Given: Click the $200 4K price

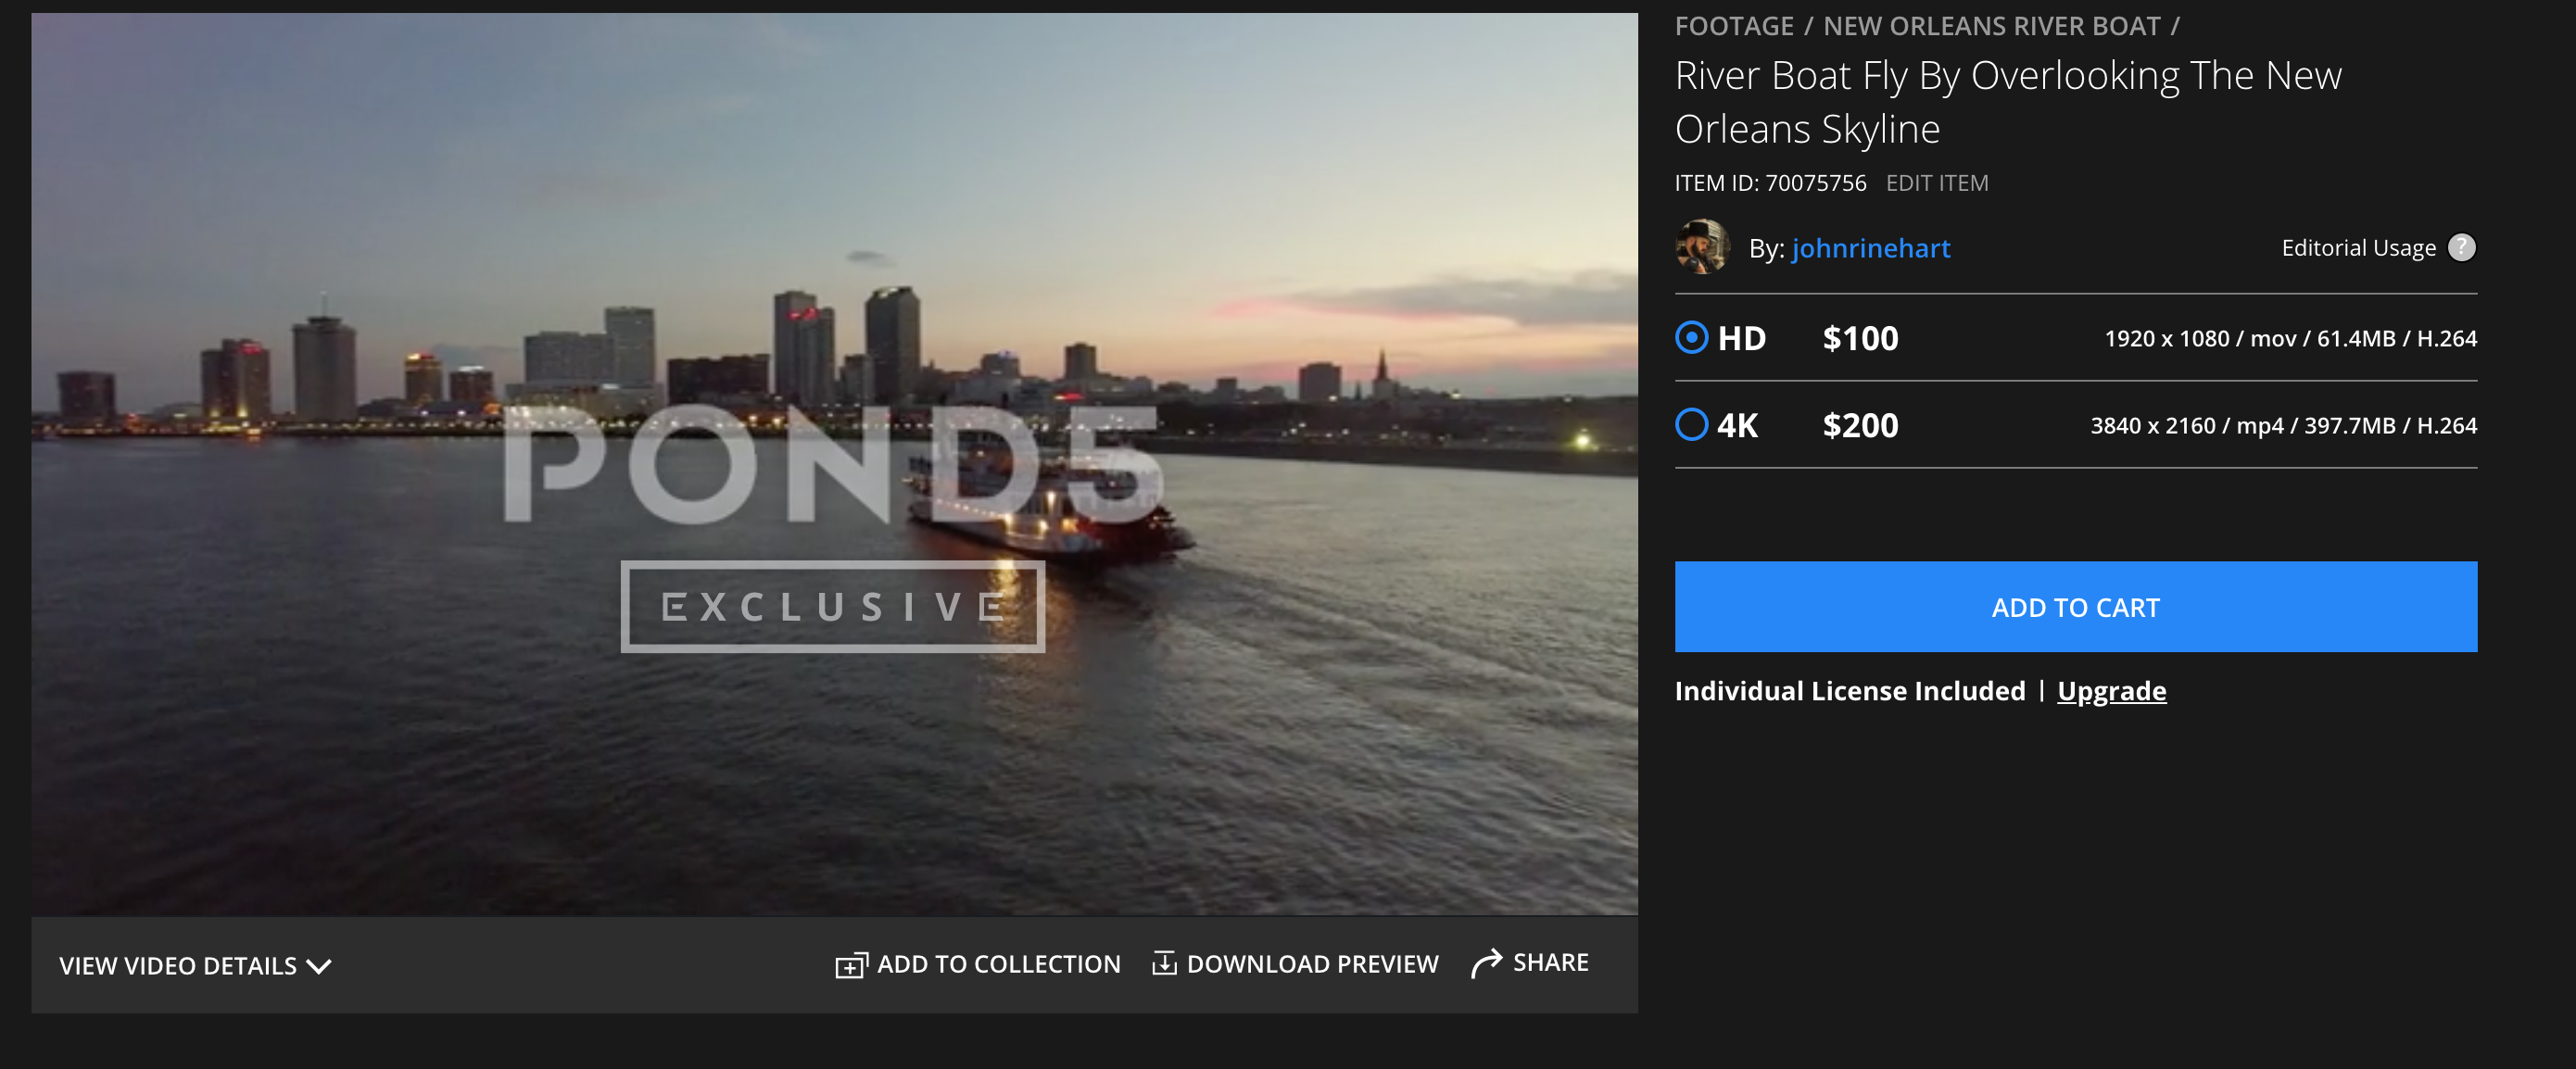Looking at the screenshot, I should point(1859,426).
